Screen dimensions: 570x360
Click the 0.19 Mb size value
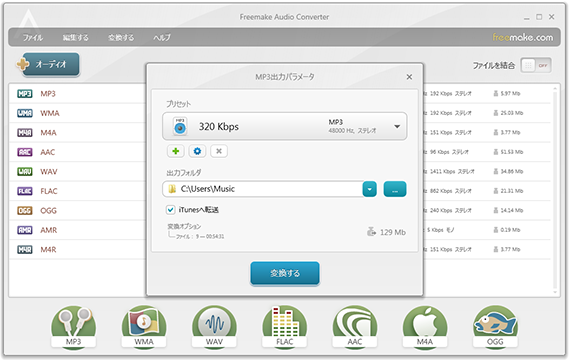[510, 230]
